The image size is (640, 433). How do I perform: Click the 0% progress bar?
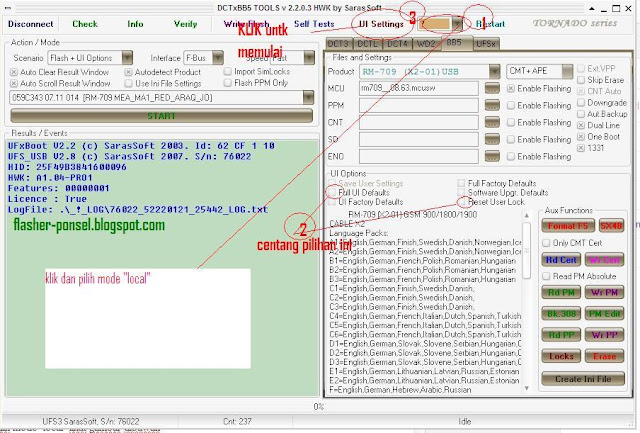pos(318,406)
